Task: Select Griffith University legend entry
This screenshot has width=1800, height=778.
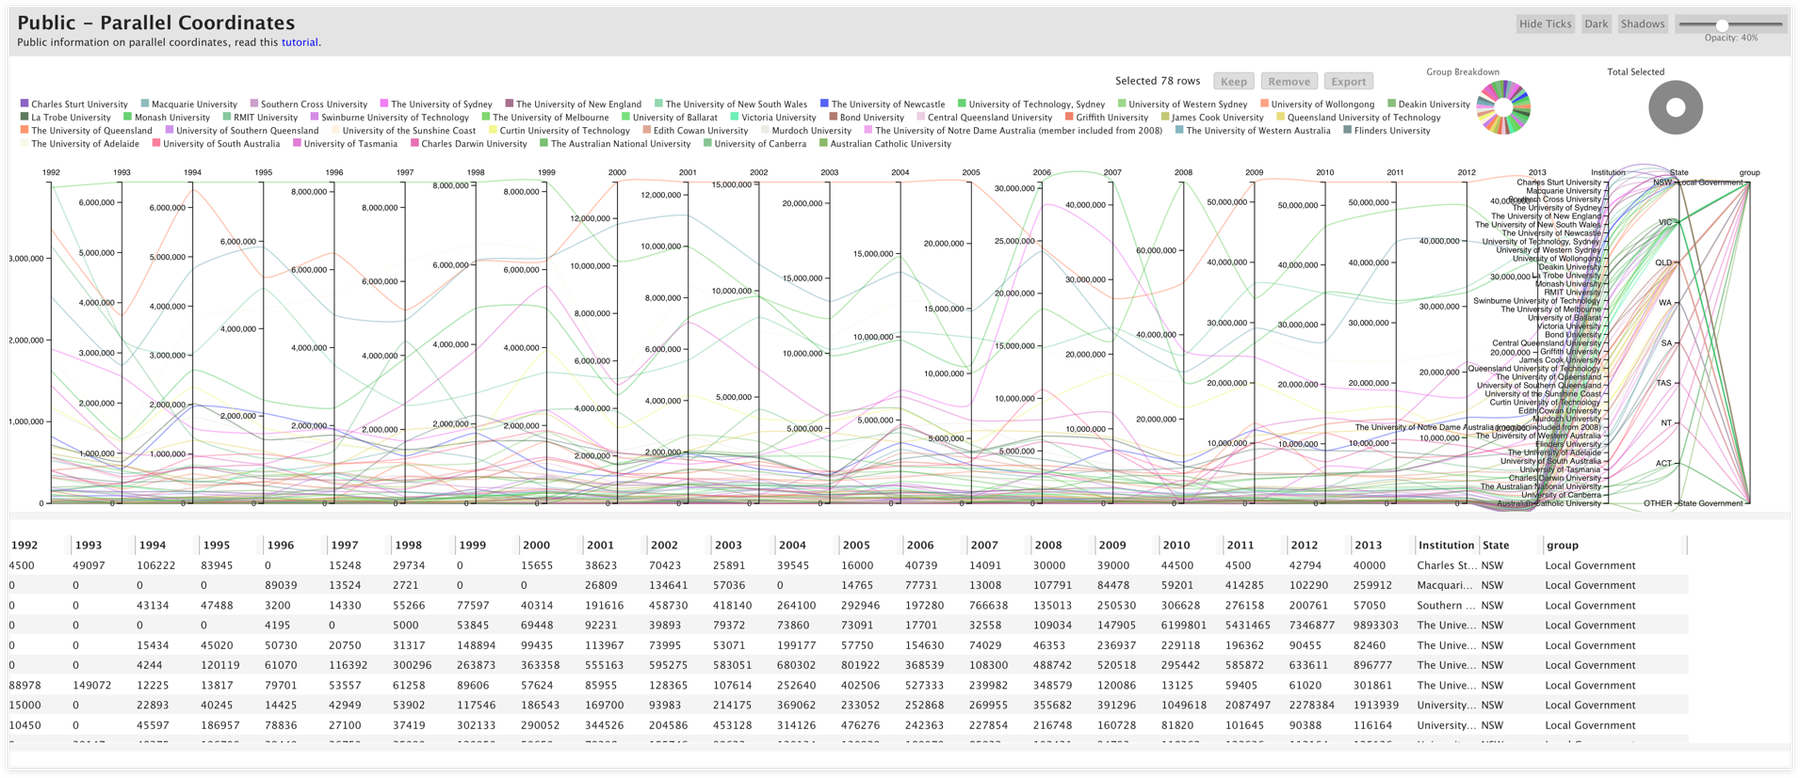Action: click(x=1107, y=117)
